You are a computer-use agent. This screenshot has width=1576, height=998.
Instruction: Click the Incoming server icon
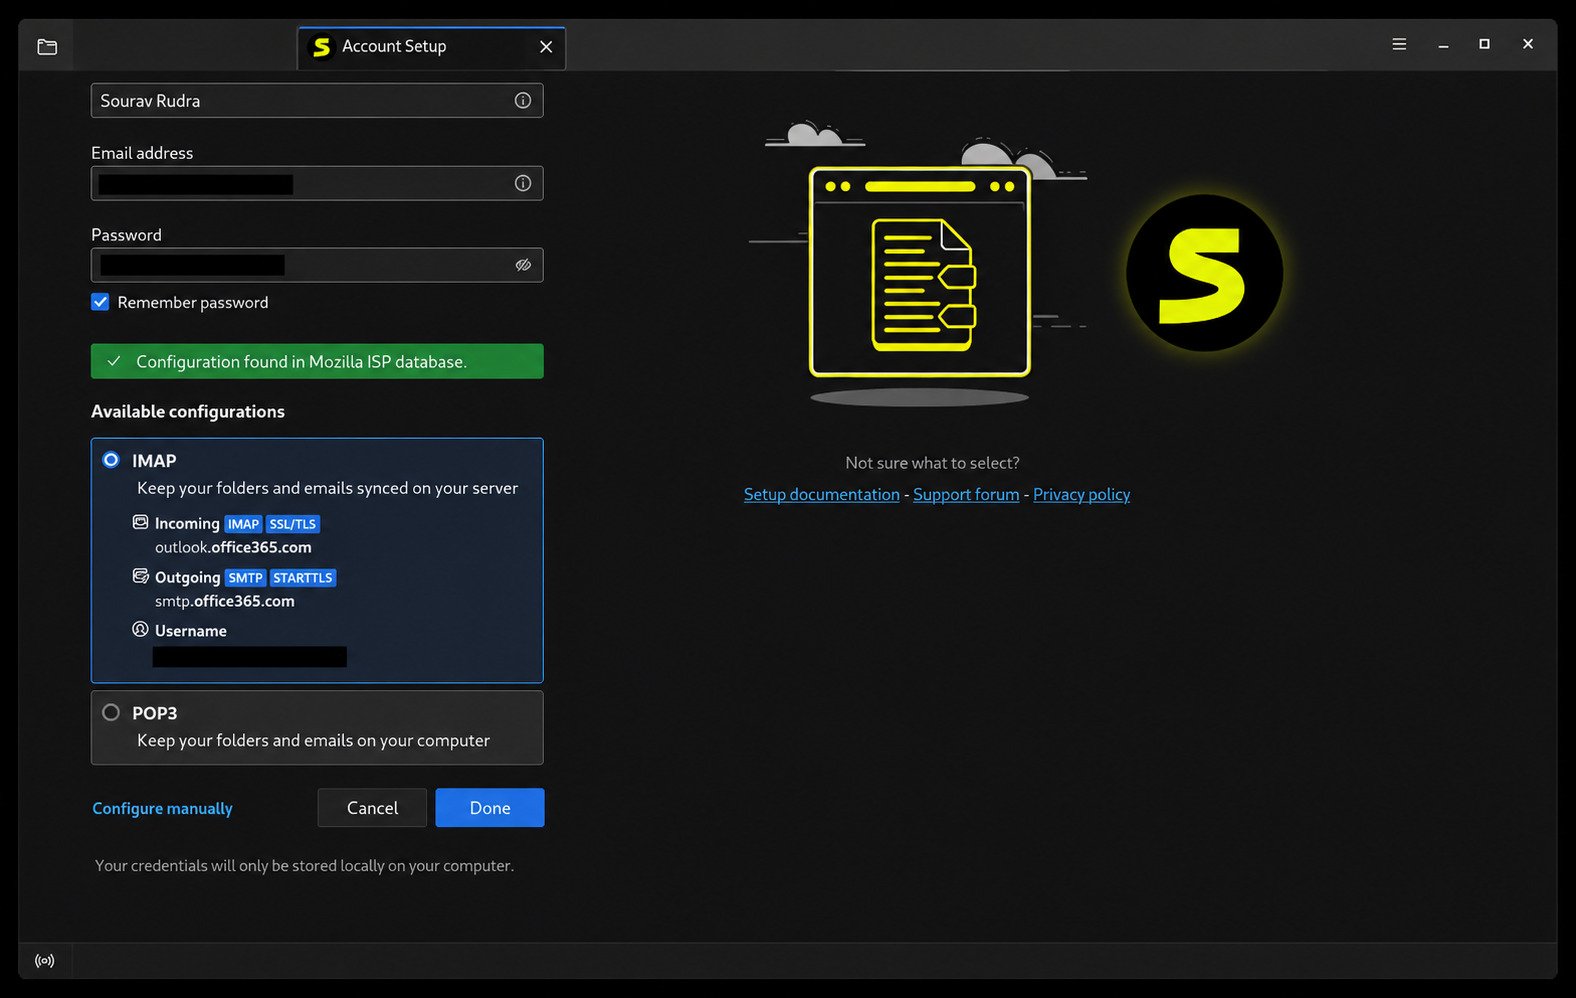pos(141,522)
